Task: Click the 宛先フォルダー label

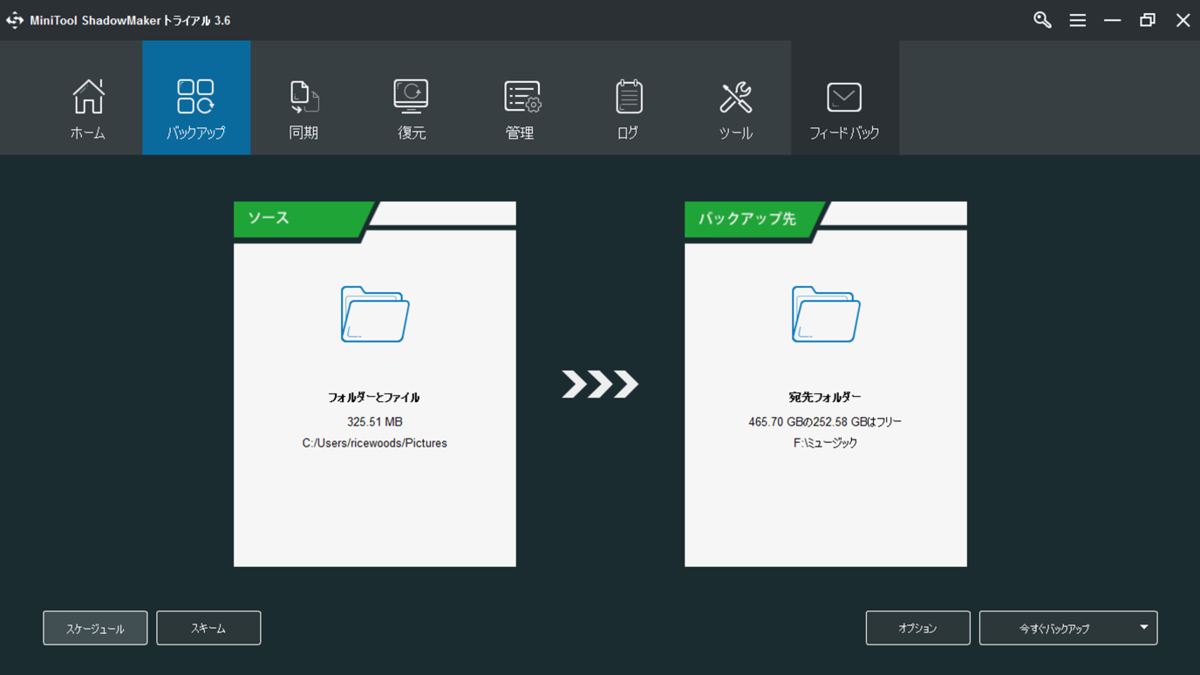Action: [825, 398]
